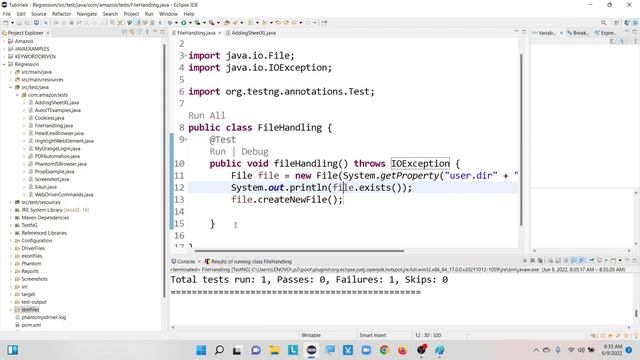Open FileHandling.java in Project Explorer
Screen dimensions: 640x360
(x=53, y=126)
